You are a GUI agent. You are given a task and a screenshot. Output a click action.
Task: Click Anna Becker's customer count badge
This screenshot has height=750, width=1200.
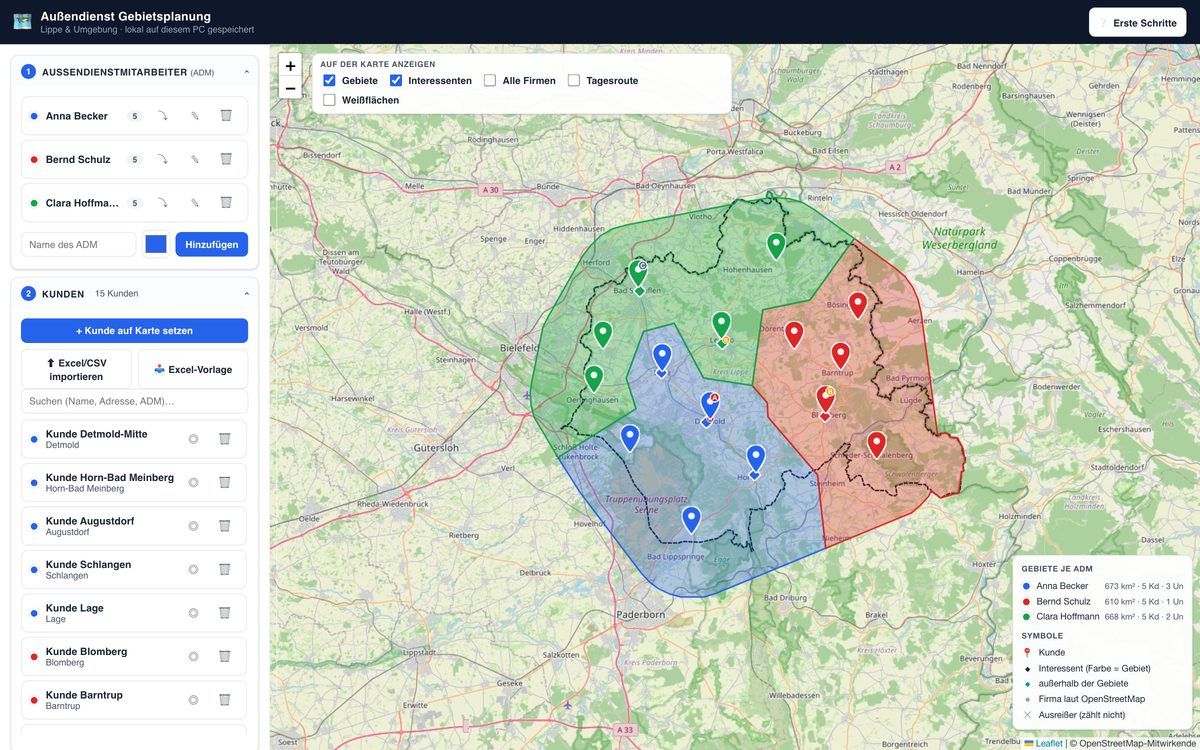coord(135,116)
